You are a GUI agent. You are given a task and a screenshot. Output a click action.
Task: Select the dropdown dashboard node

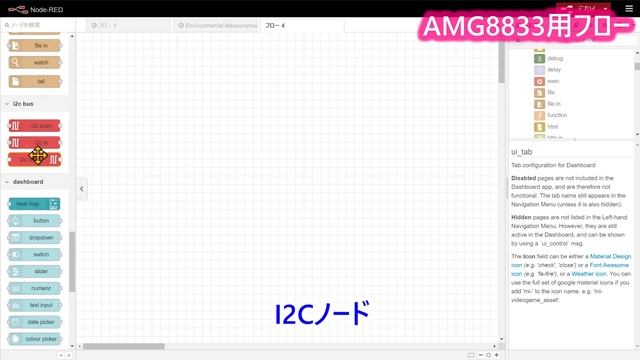point(35,238)
